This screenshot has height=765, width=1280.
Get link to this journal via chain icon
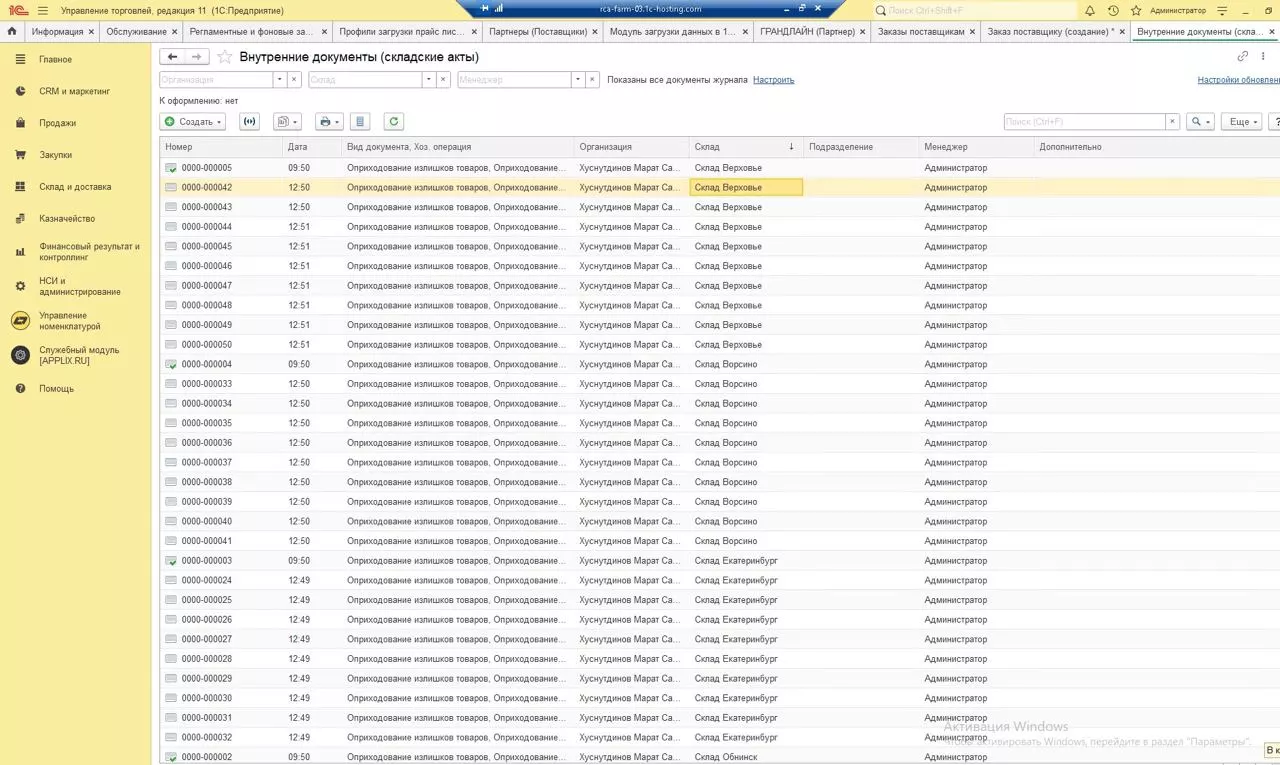[1243, 57]
